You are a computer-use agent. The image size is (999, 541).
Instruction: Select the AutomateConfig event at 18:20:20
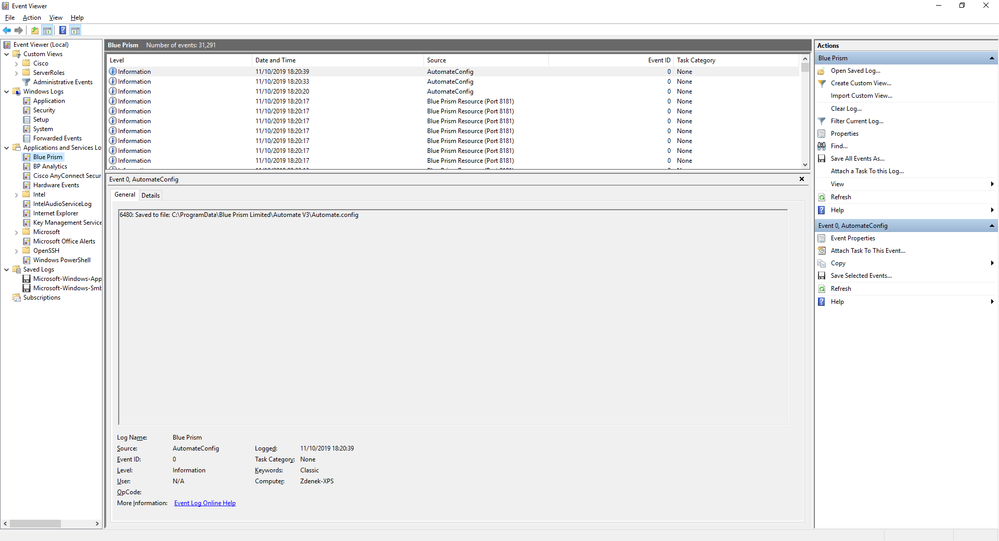pyautogui.click(x=453, y=92)
